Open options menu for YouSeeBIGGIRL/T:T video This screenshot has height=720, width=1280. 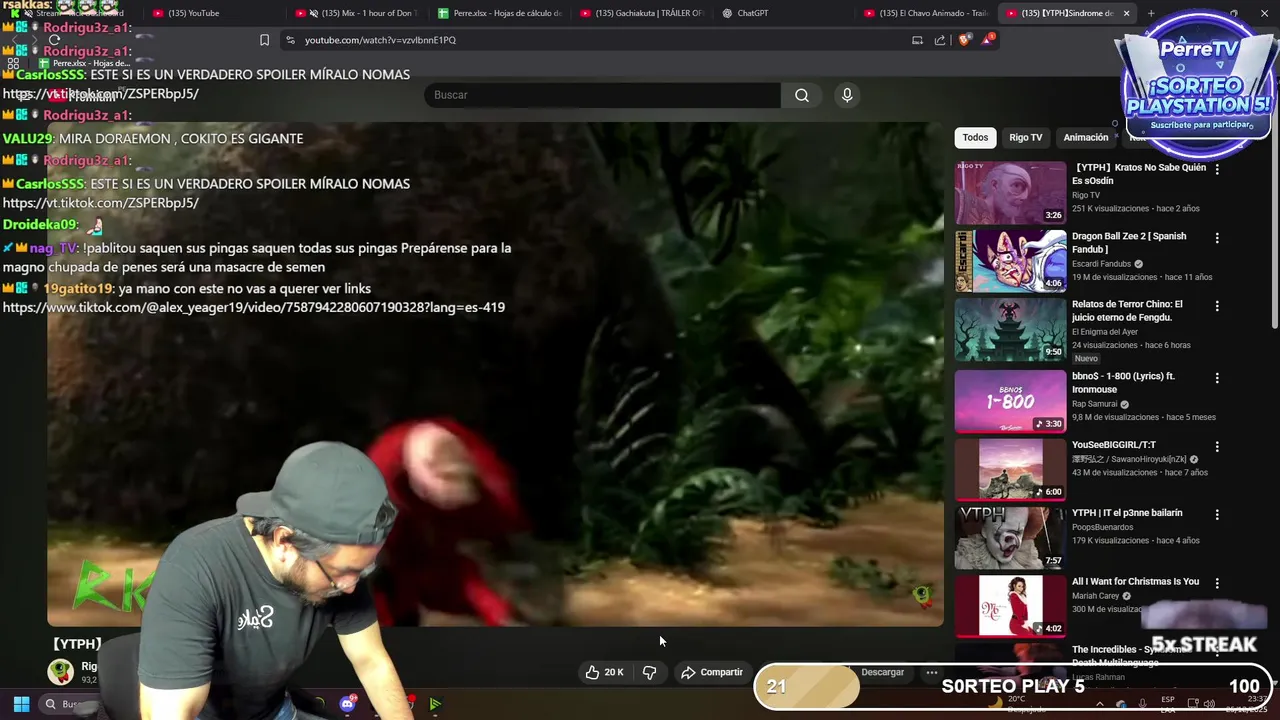[x=1217, y=446]
